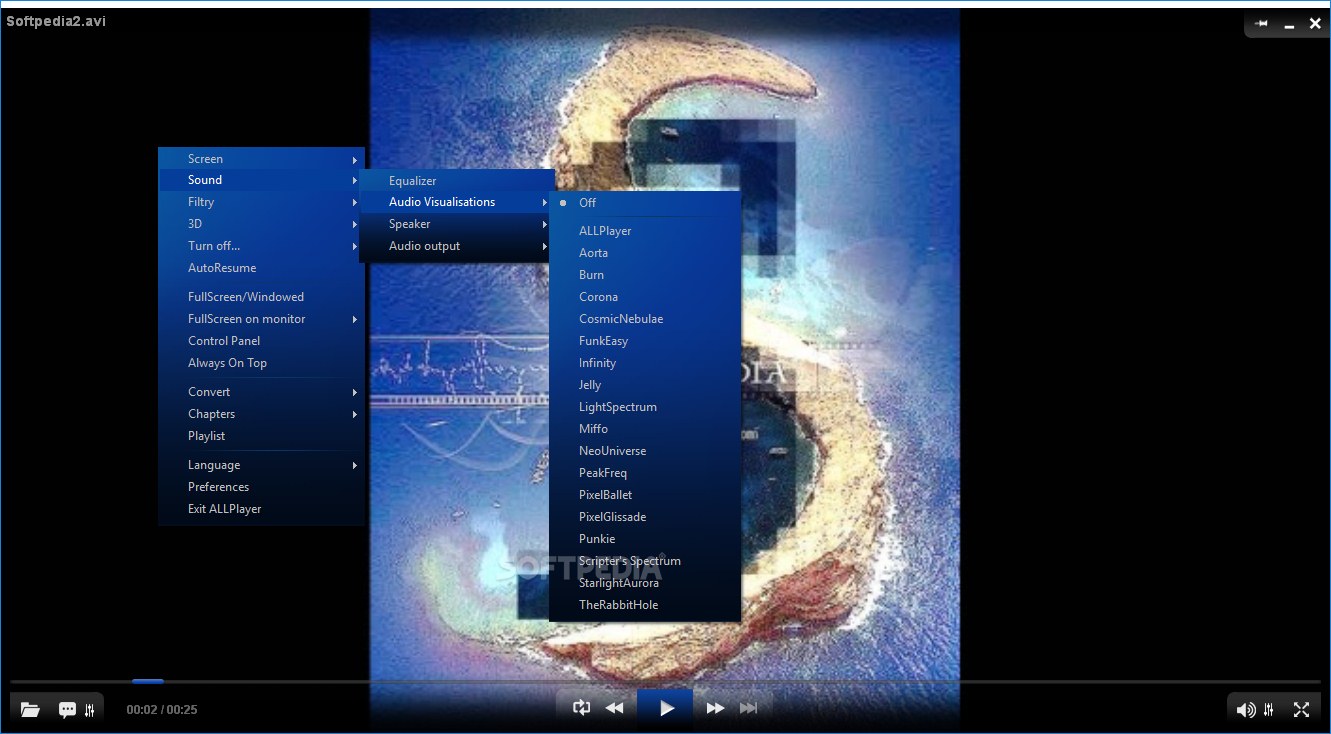This screenshot has width=1331, height=734.
Task: Click the blue seek bar position handle
Action: point(147,682)
